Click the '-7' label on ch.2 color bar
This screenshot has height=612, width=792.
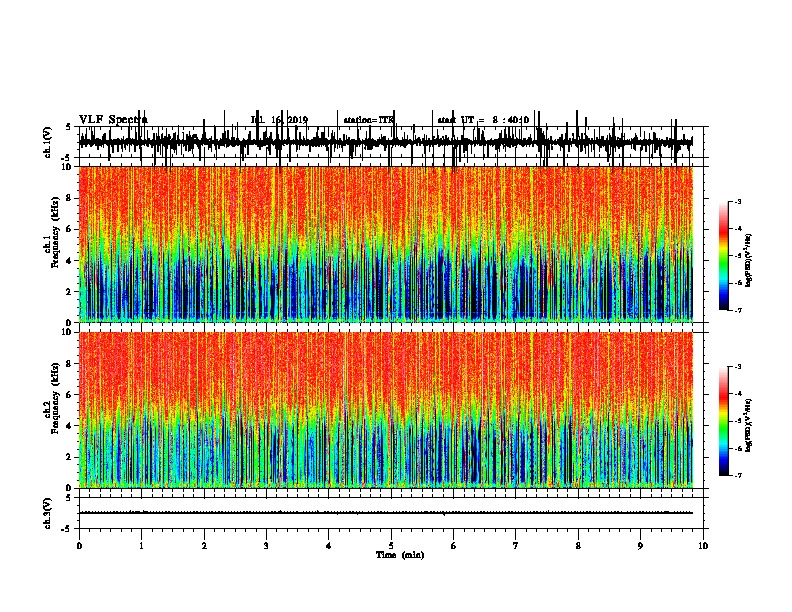tap(738, 475)
